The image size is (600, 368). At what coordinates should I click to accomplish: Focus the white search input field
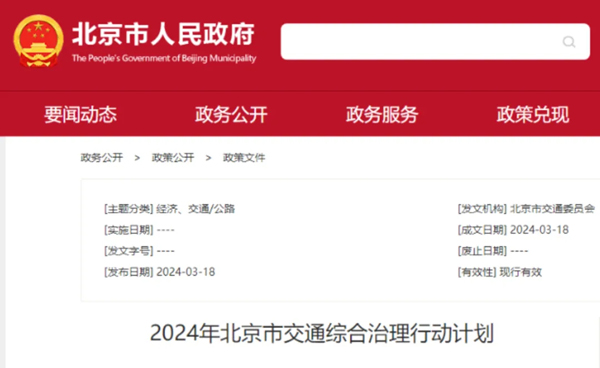click(x=435, y=42)
